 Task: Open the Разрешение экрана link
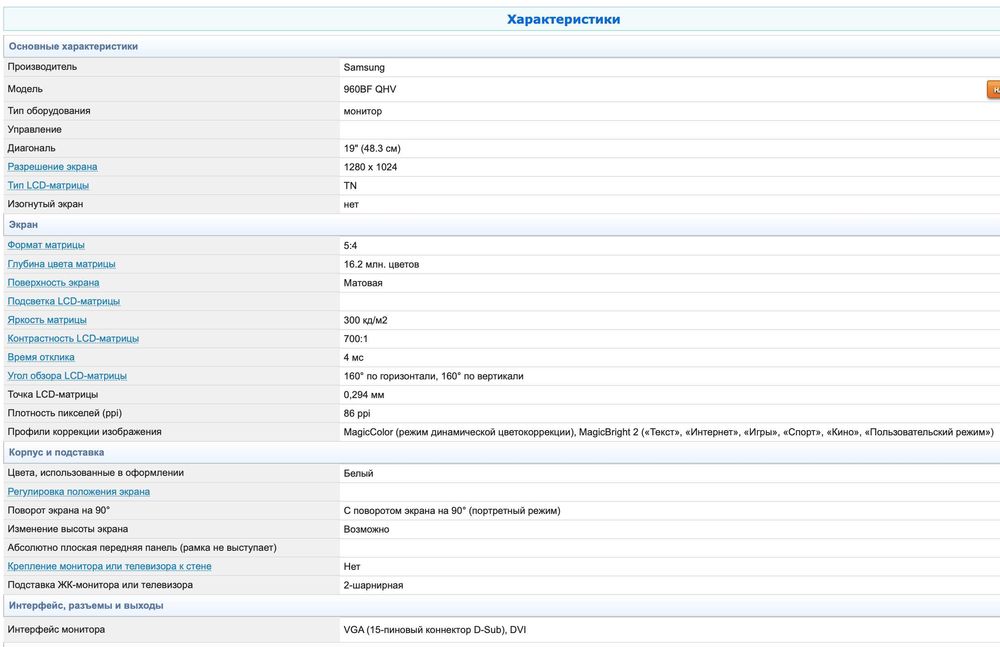(x=53, y=167)
